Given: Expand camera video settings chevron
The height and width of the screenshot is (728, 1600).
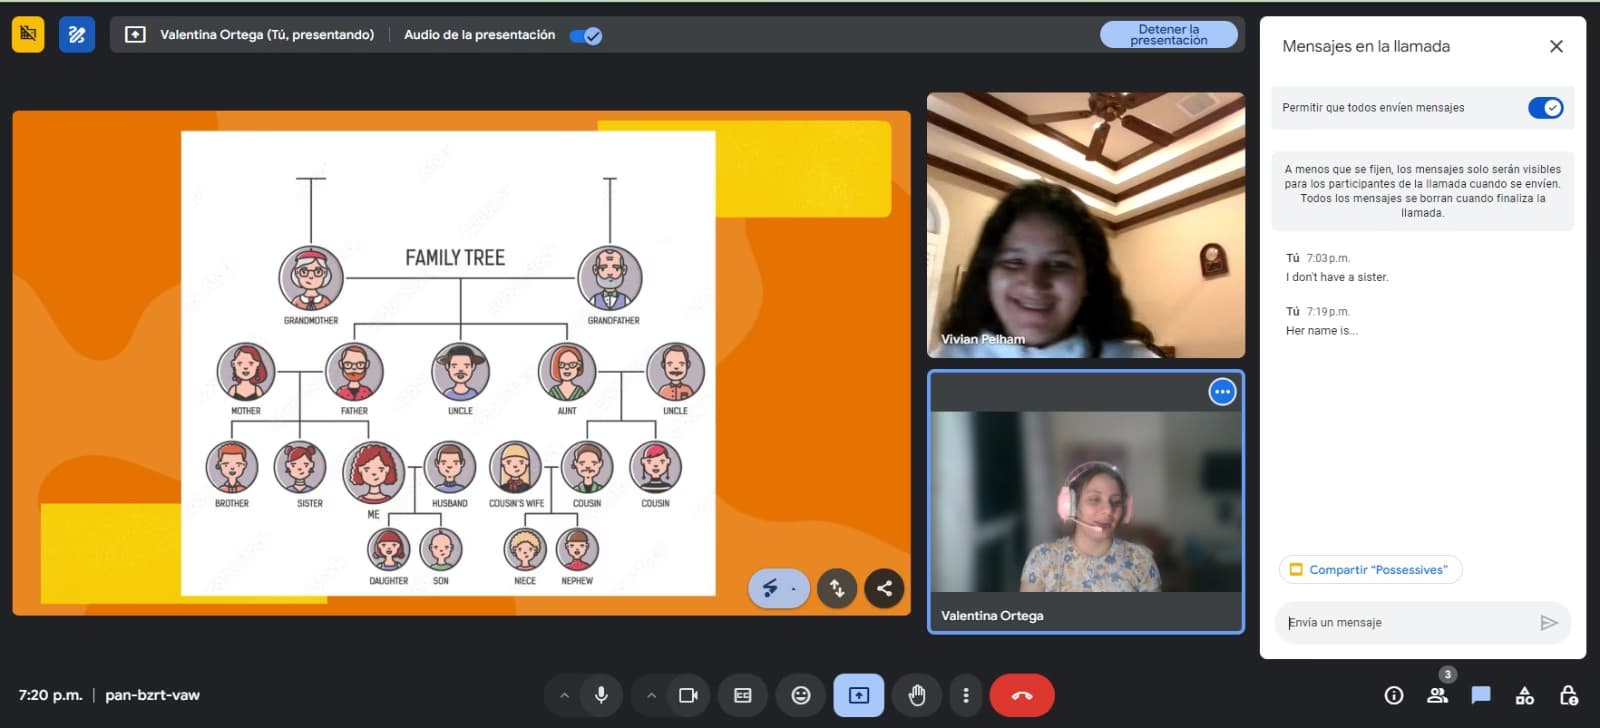Looking at the screenshot, I should 651,695.
